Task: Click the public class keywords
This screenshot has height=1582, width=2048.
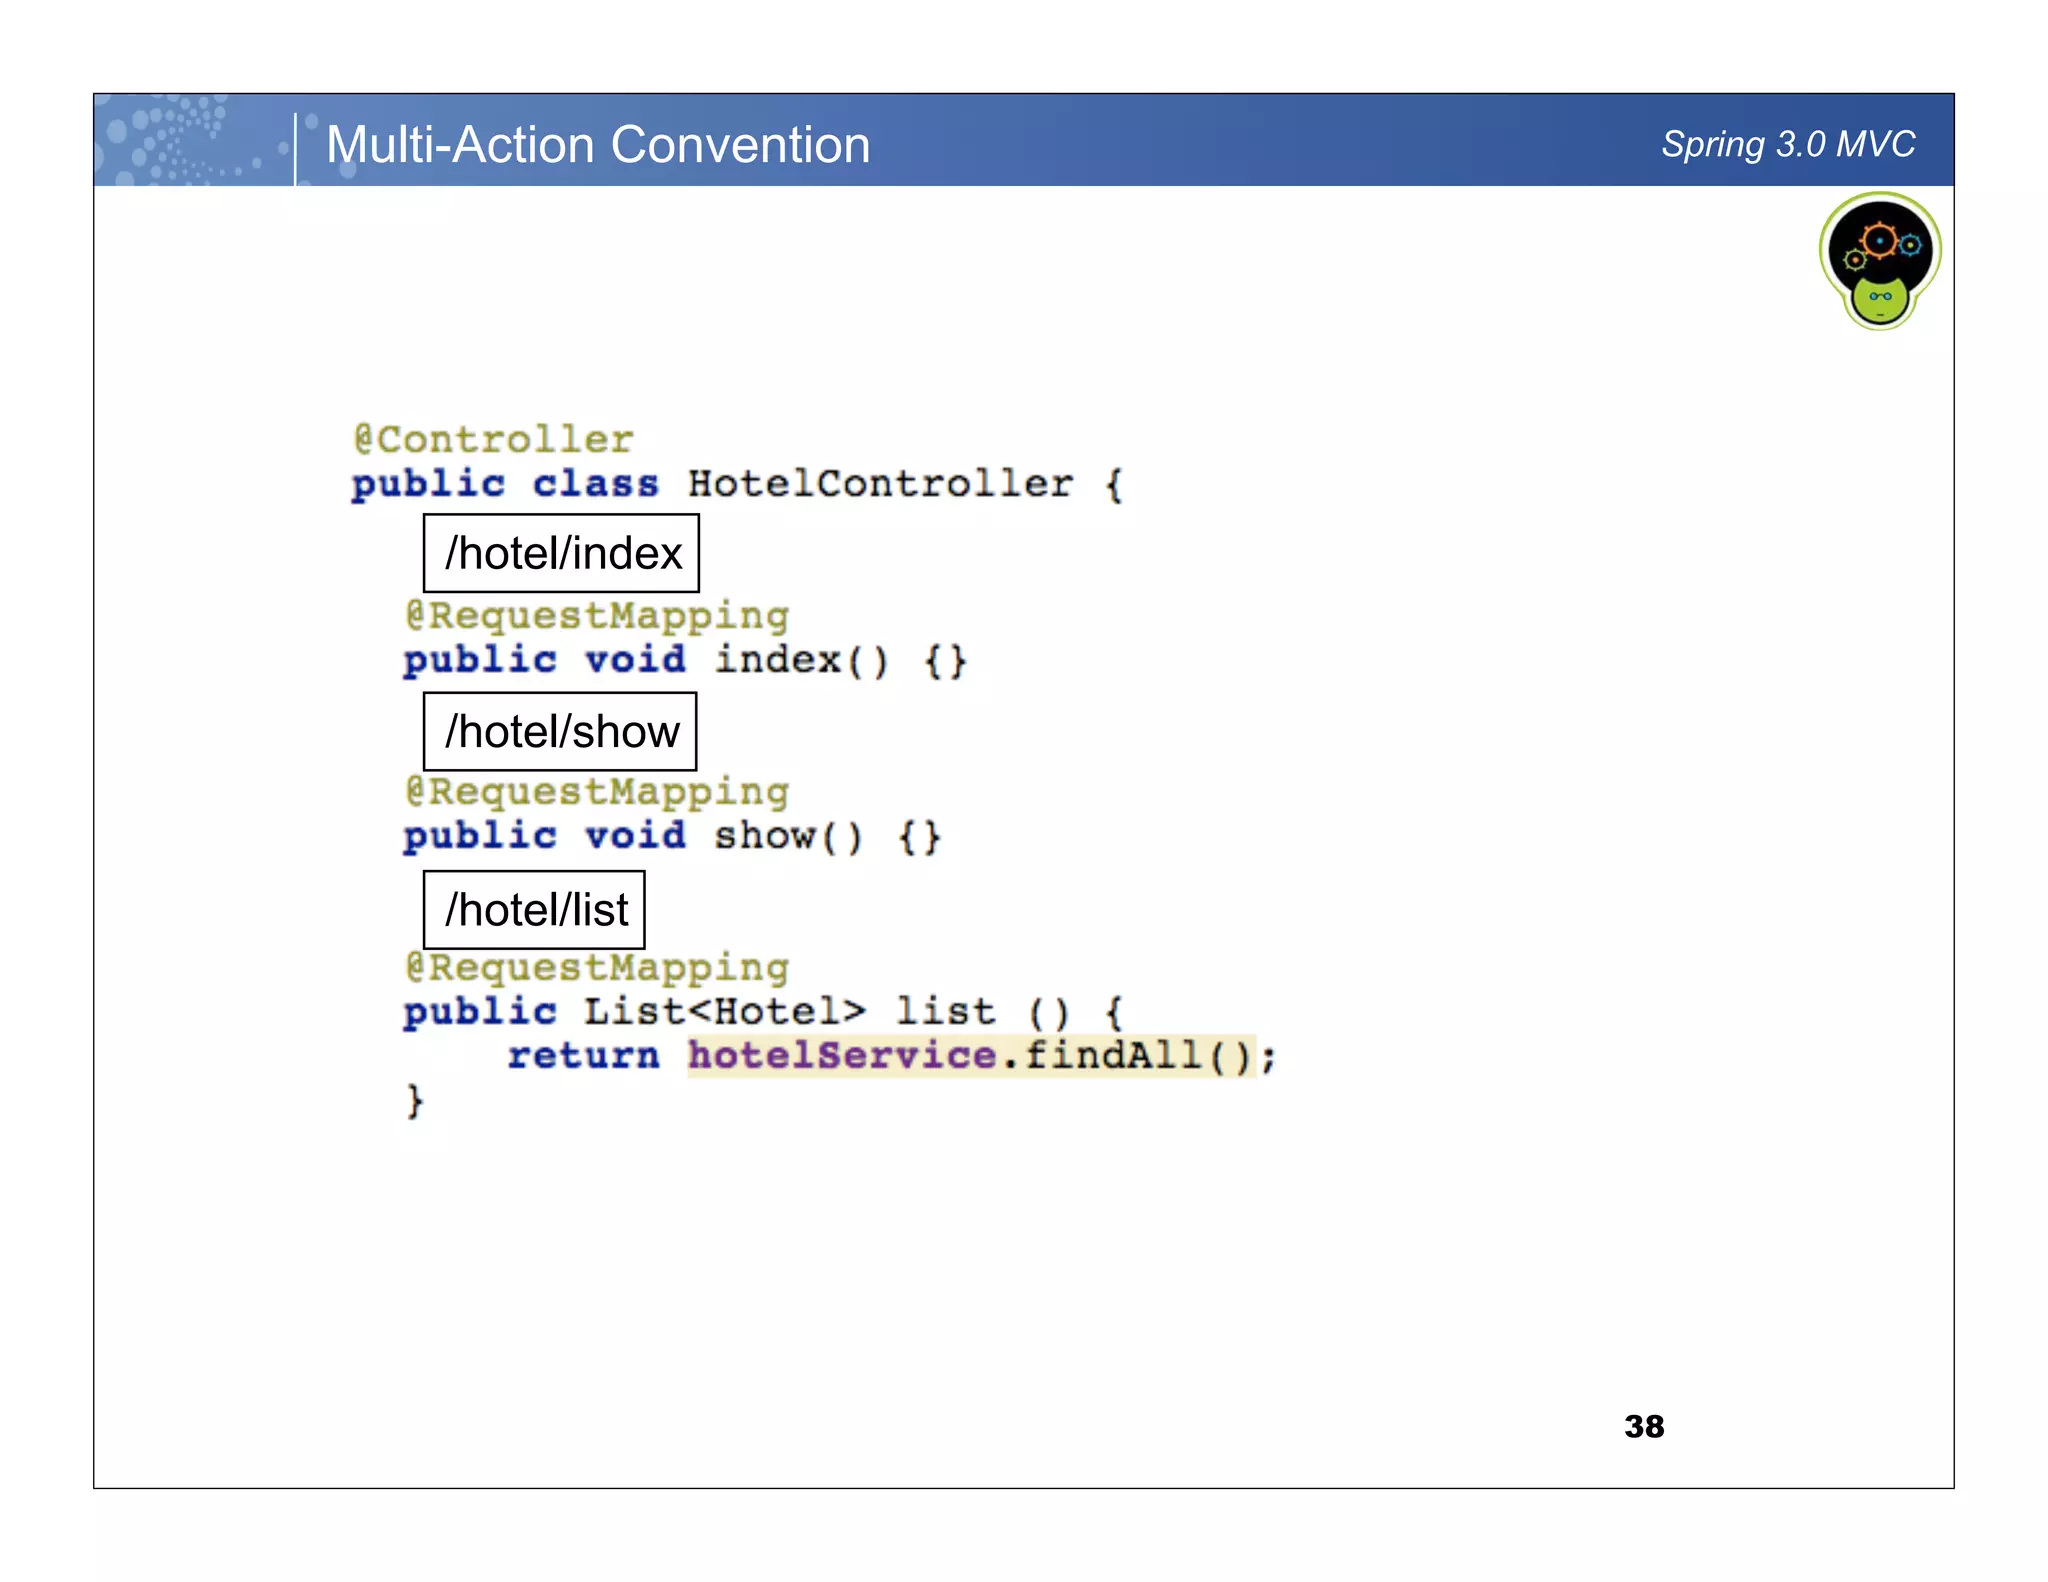Action: point(505,484)
